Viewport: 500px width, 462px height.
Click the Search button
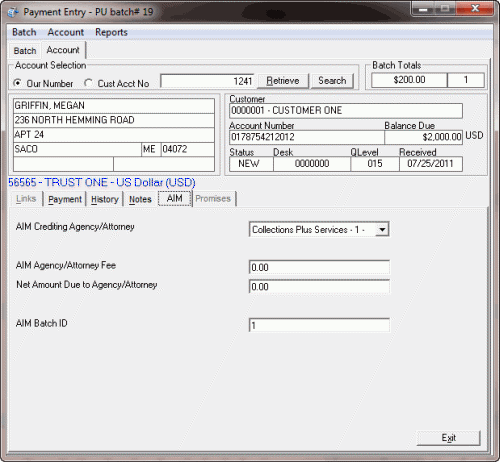pos(332,81)
